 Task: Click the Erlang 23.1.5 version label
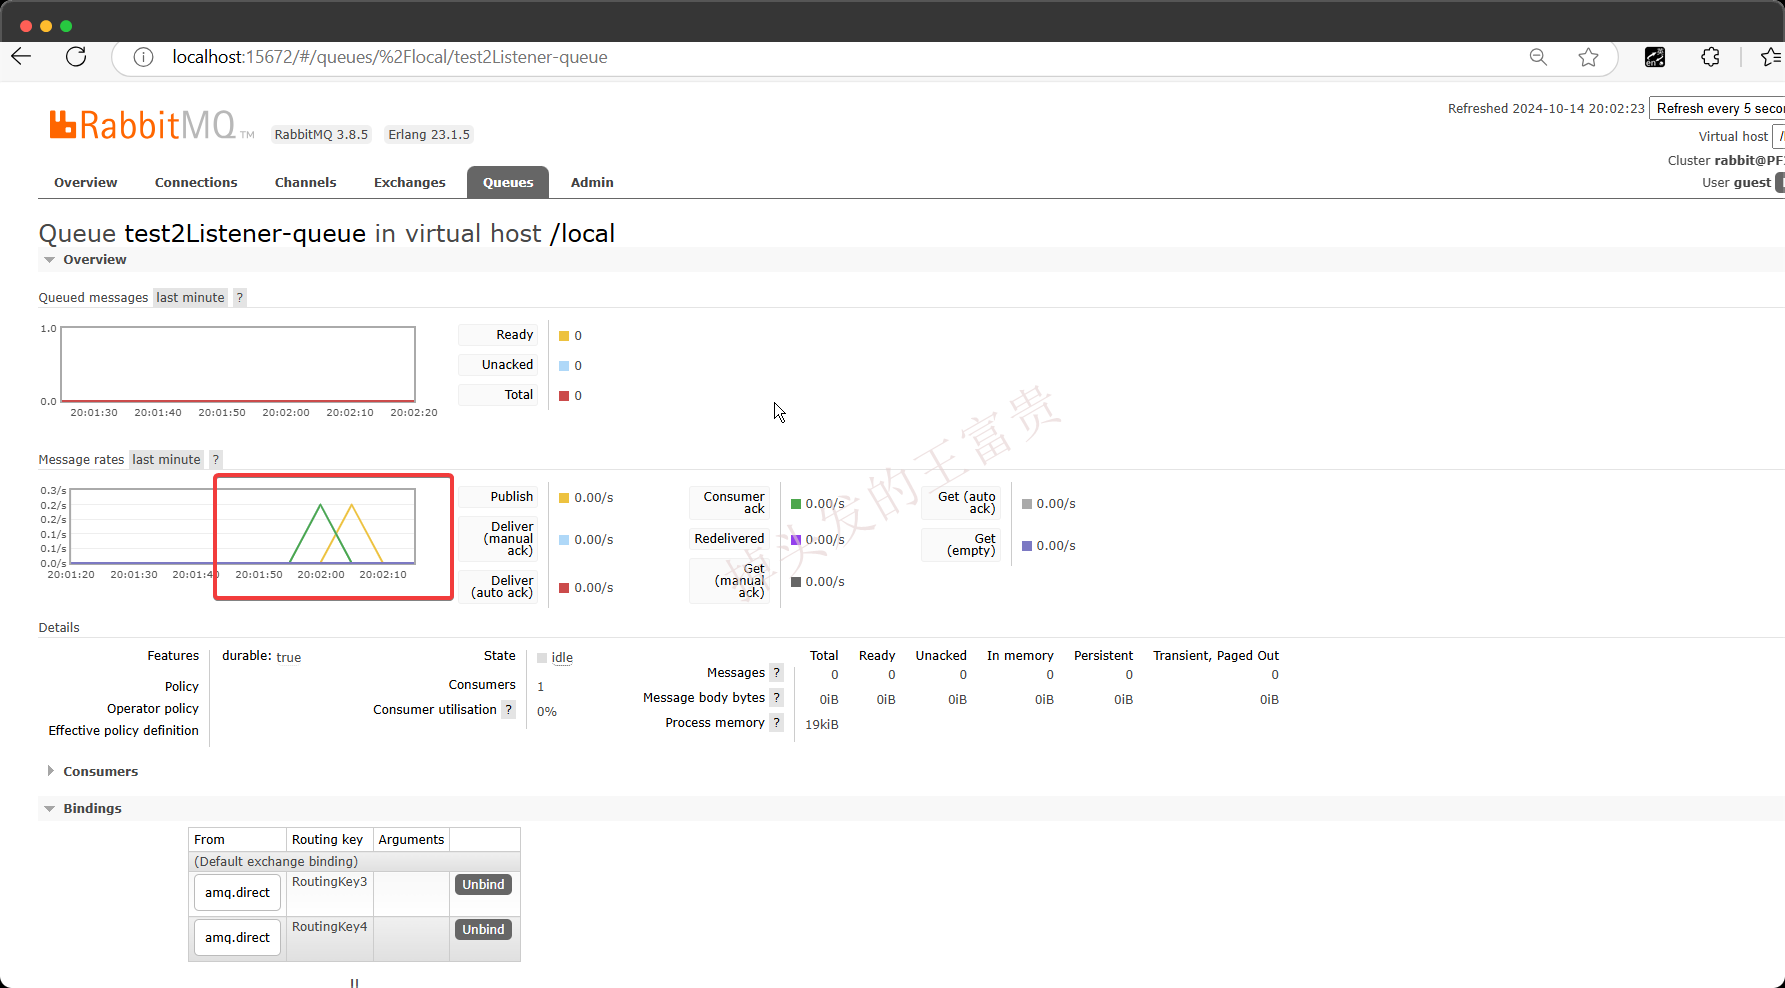click(x=429, y=134)
